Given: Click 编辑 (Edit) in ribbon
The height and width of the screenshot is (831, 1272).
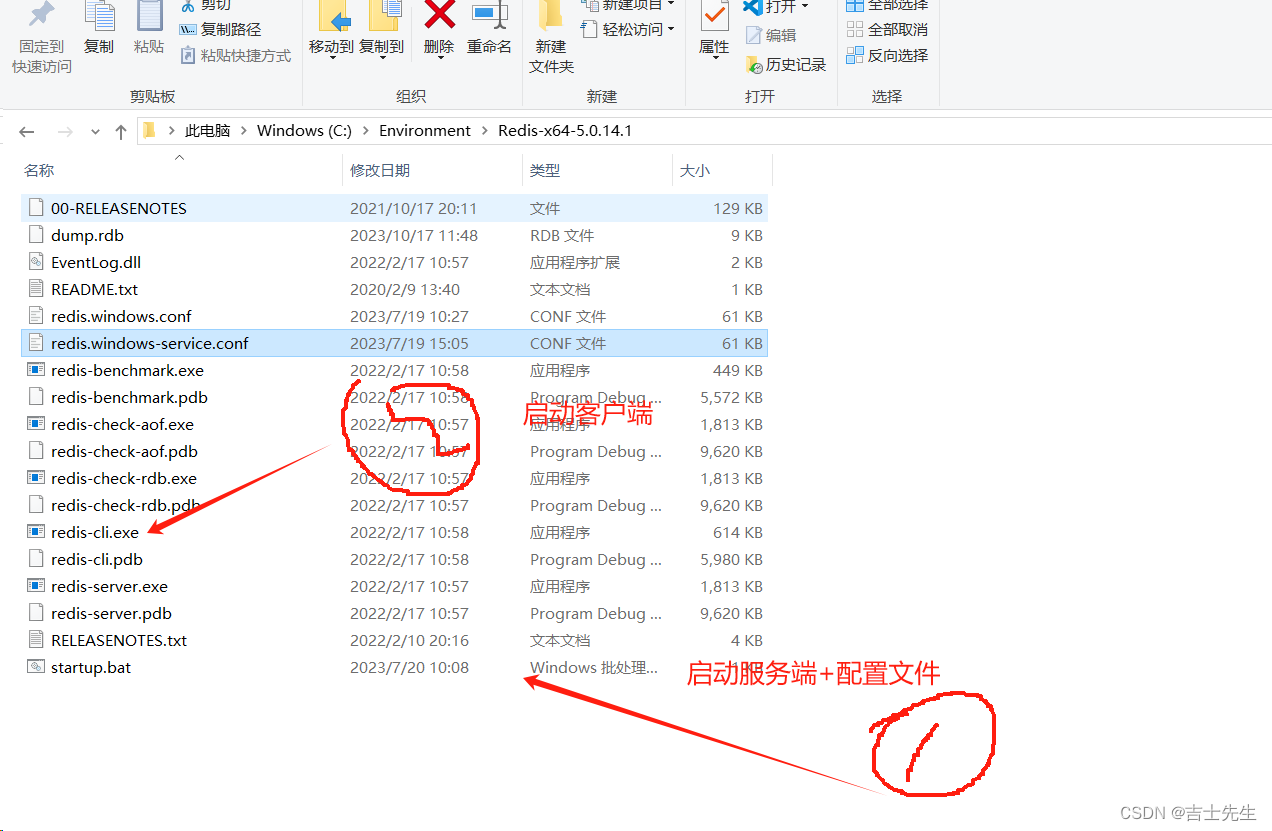Looking at the screenshot, I should 771,35.
